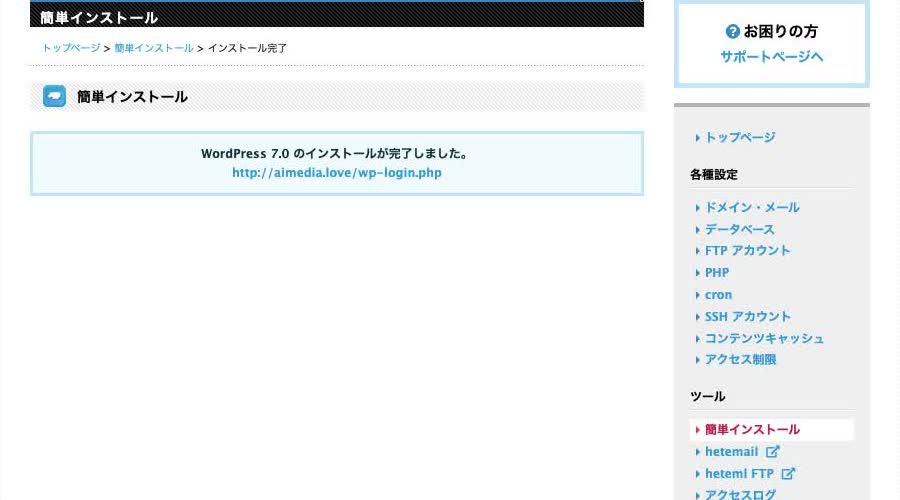900x500 pixels.
Task: Open the サポートページへ link
Action: [x=771, y=57]
